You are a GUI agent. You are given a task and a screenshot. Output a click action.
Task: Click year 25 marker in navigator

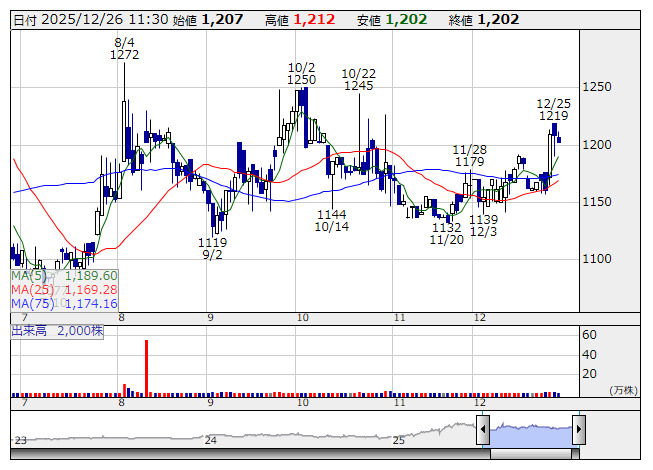(399, 440)
